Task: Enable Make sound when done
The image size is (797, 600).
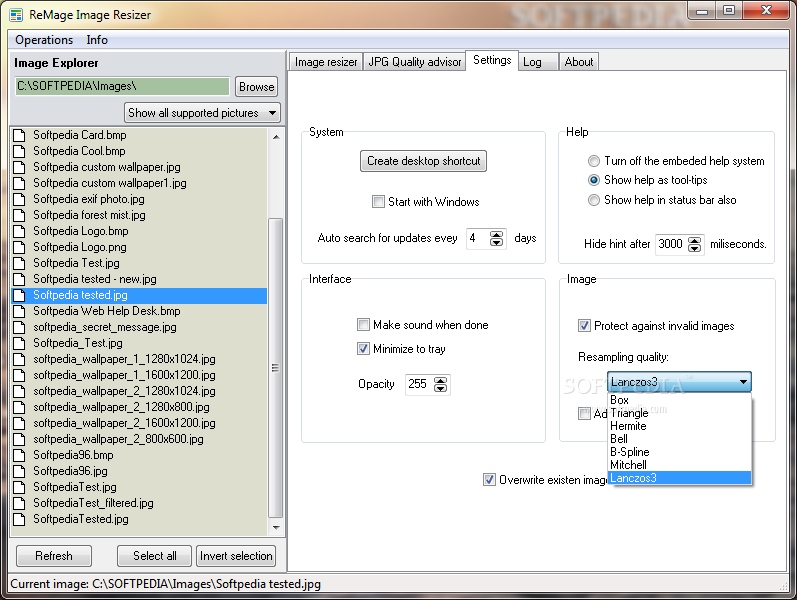Action: coord(363,324)
